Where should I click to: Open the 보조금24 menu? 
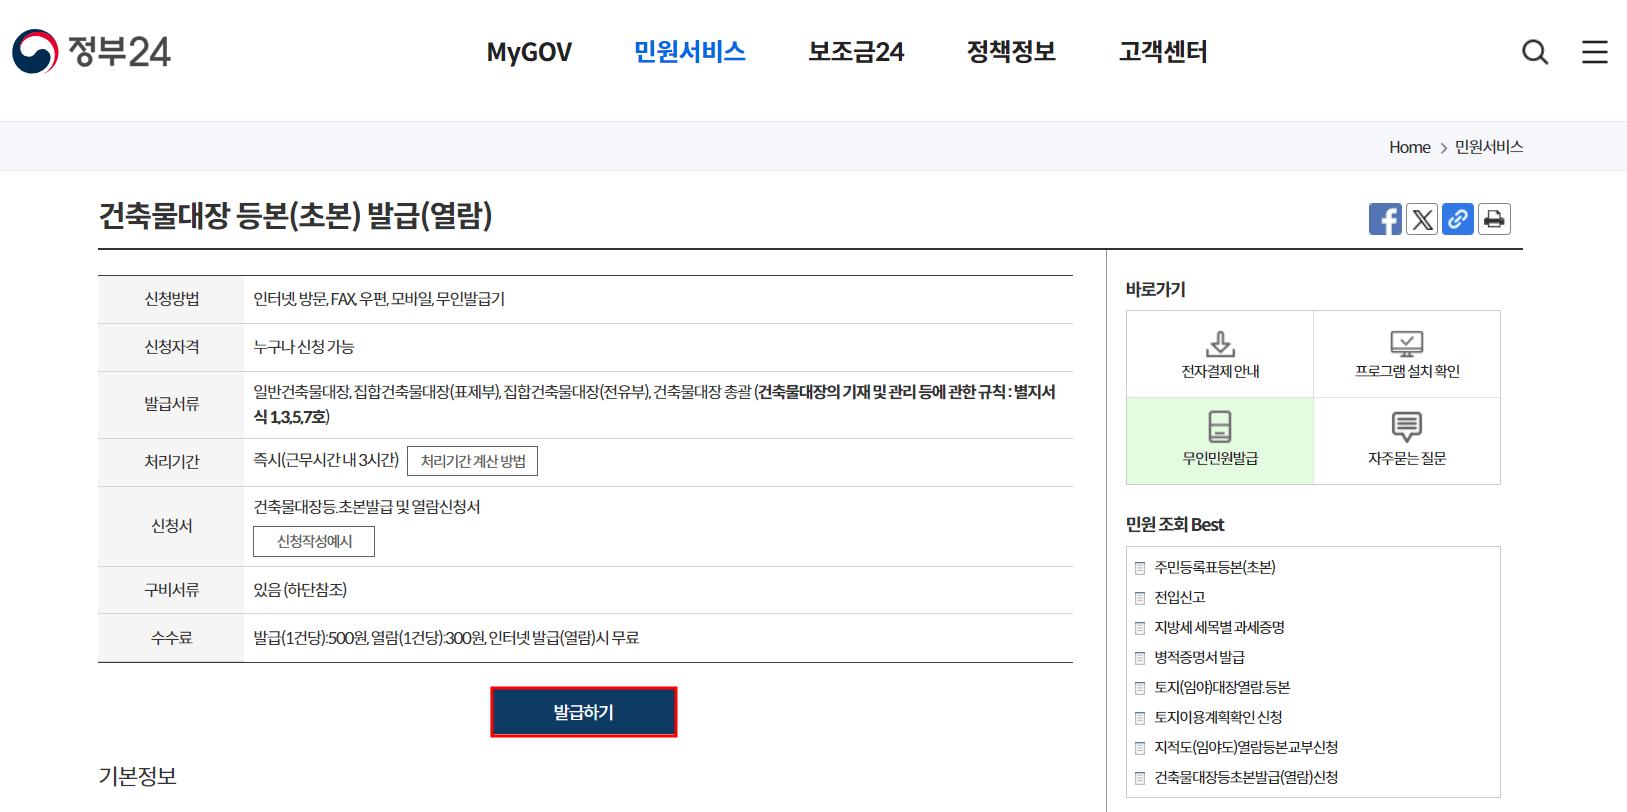tap(856, 52)
